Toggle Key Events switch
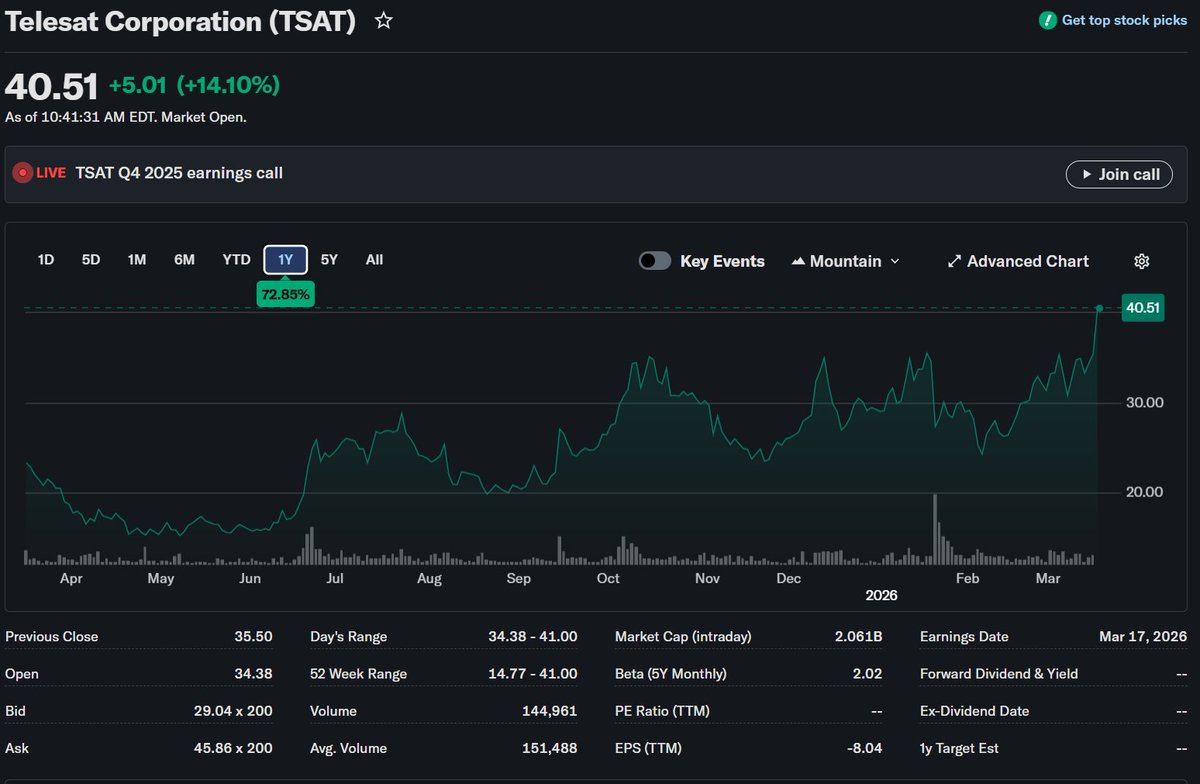 tap(655, 261)
